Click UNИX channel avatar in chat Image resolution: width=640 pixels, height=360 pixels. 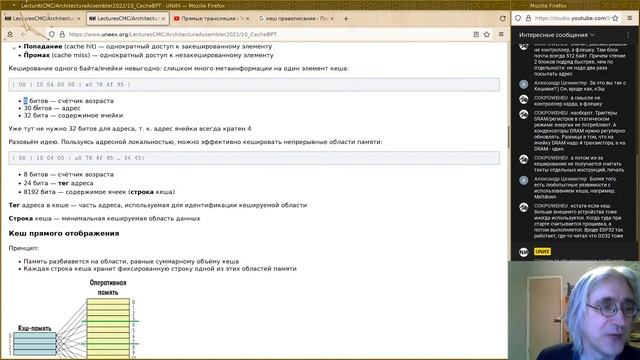coord(524,252)
